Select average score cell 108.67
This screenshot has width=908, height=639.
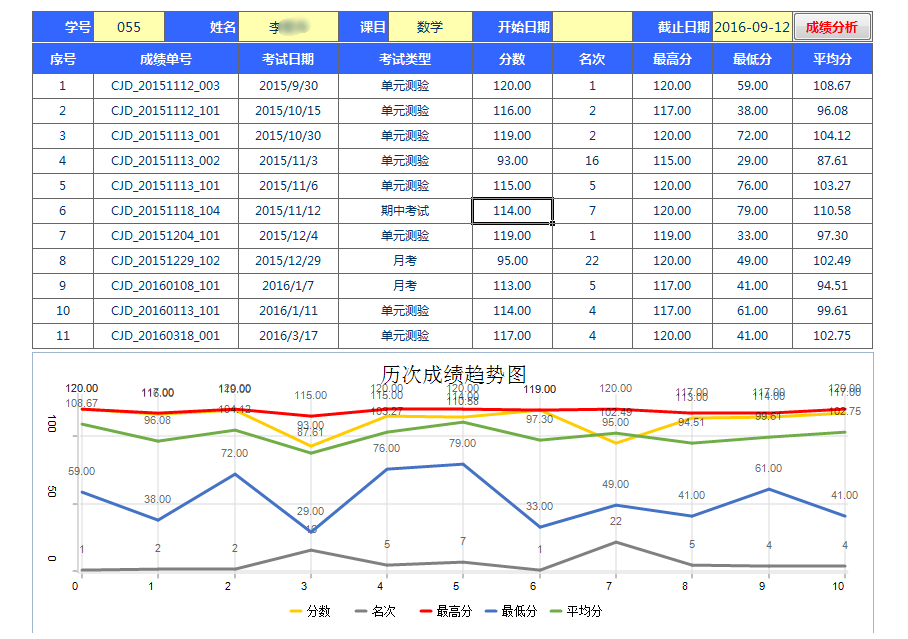[832, 86]
